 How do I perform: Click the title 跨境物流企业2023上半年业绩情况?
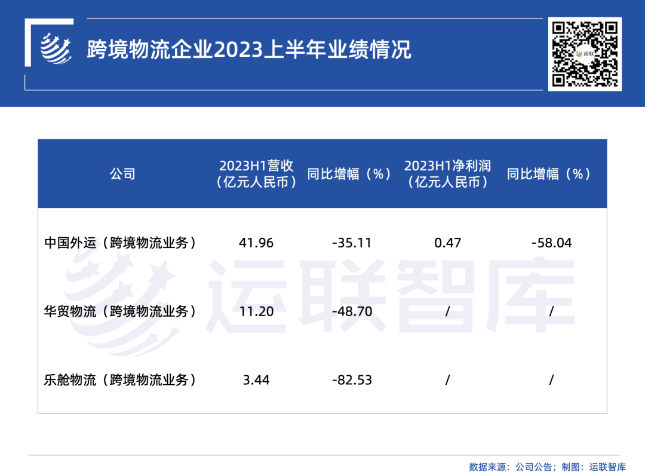(x=249, y=50)
